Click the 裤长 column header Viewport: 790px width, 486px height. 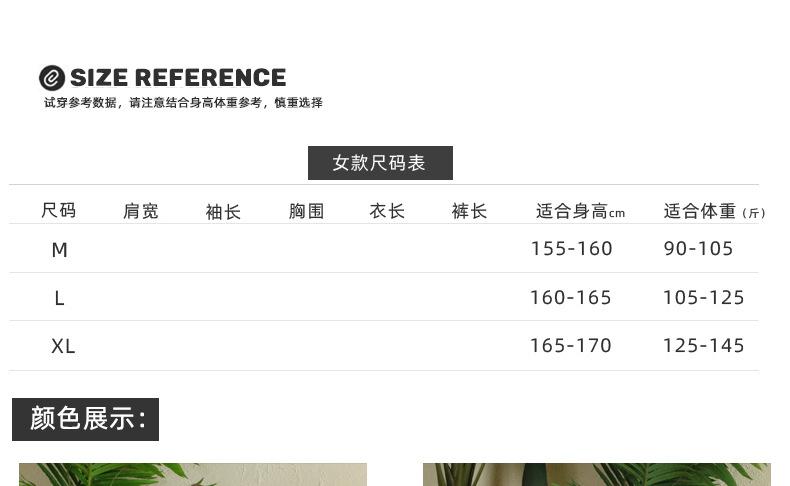469,211
